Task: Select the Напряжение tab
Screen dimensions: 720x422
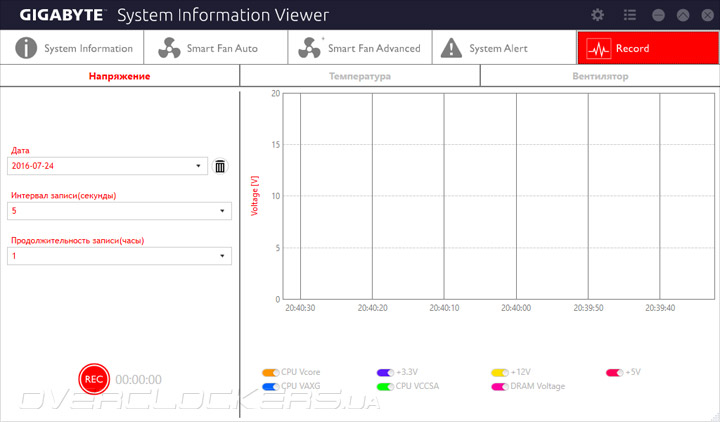Action: pos(119,76)
